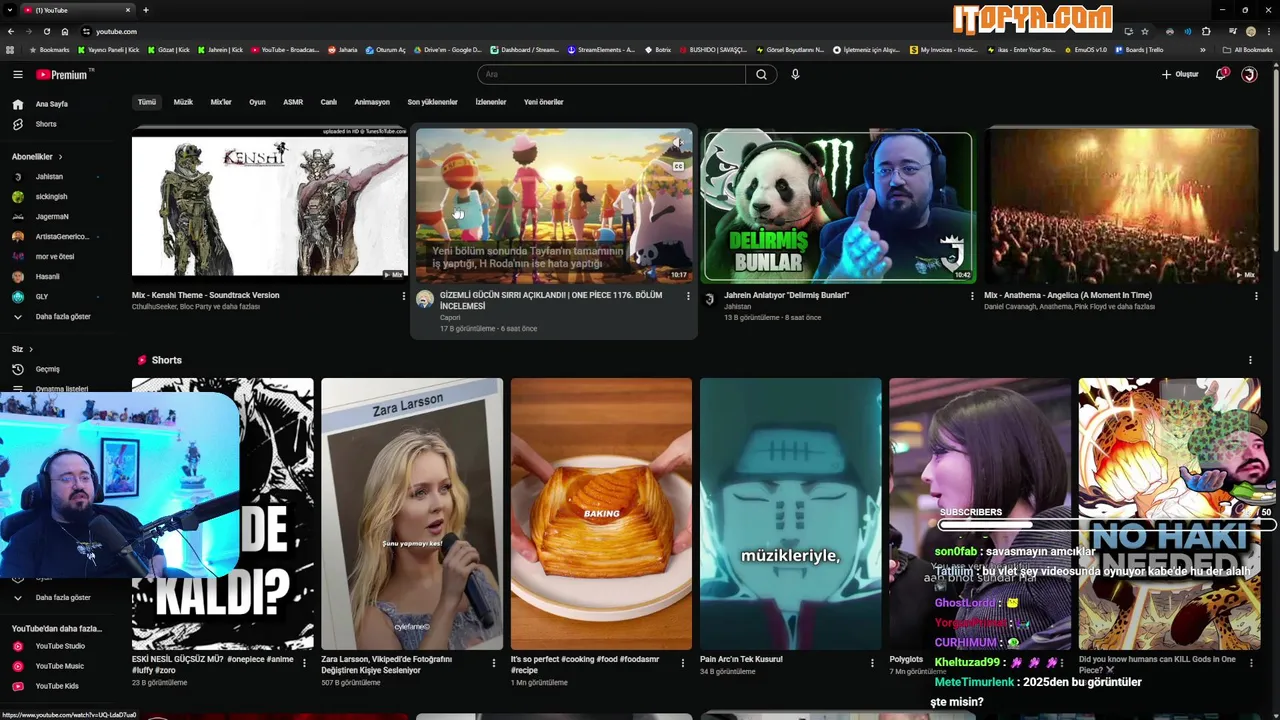This screenshot has width=1280, height=720.
Task: Expand the Siz section chevron
Action: coord(31,349)
